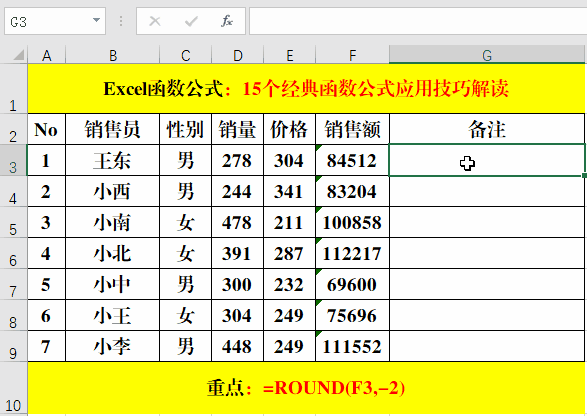The width and height of the screenshot is (587, 416).
Task: Click the price cell 232
Action: (x=290, y=285)
